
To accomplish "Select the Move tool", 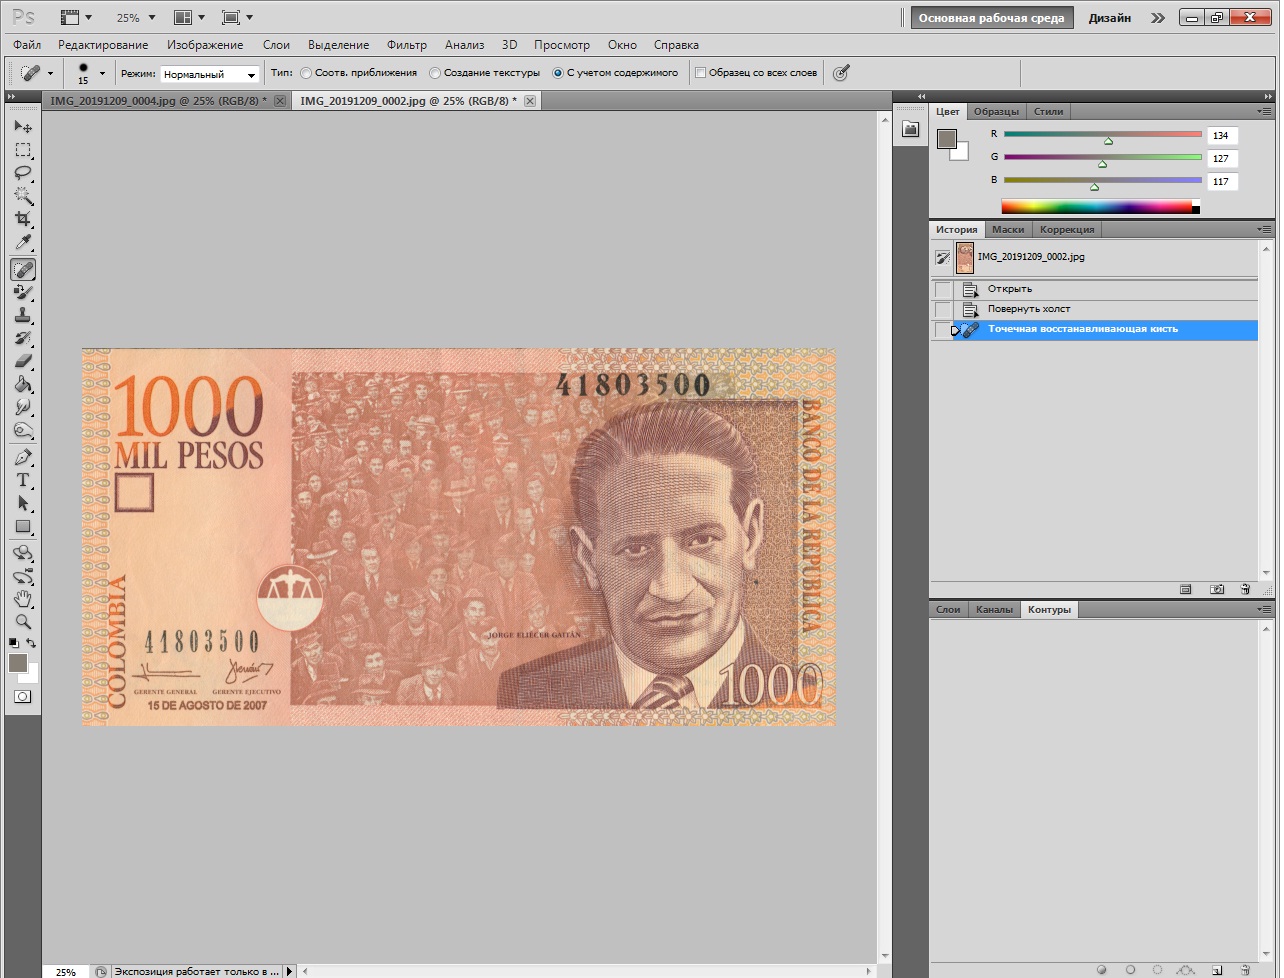I will pyautogui.click(x=23, y=127).
